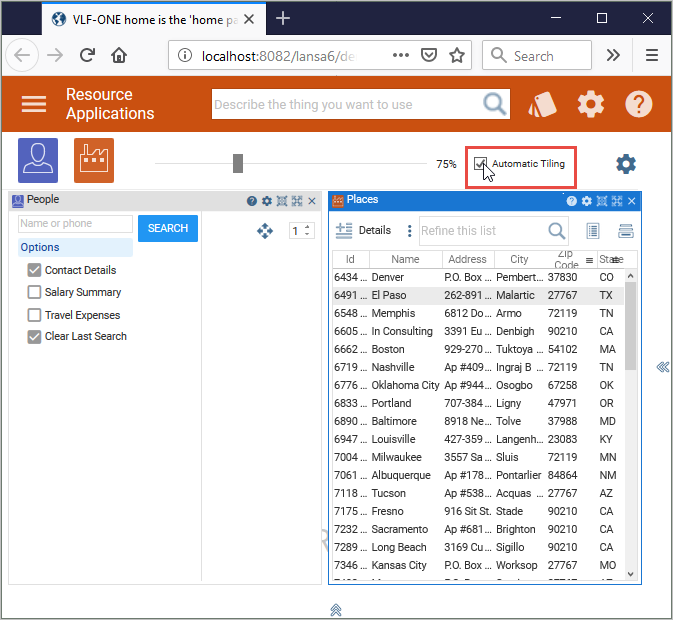The image size is (673, 620).
Task: Sort the list by City column
Action: click(x=519, y=259)
